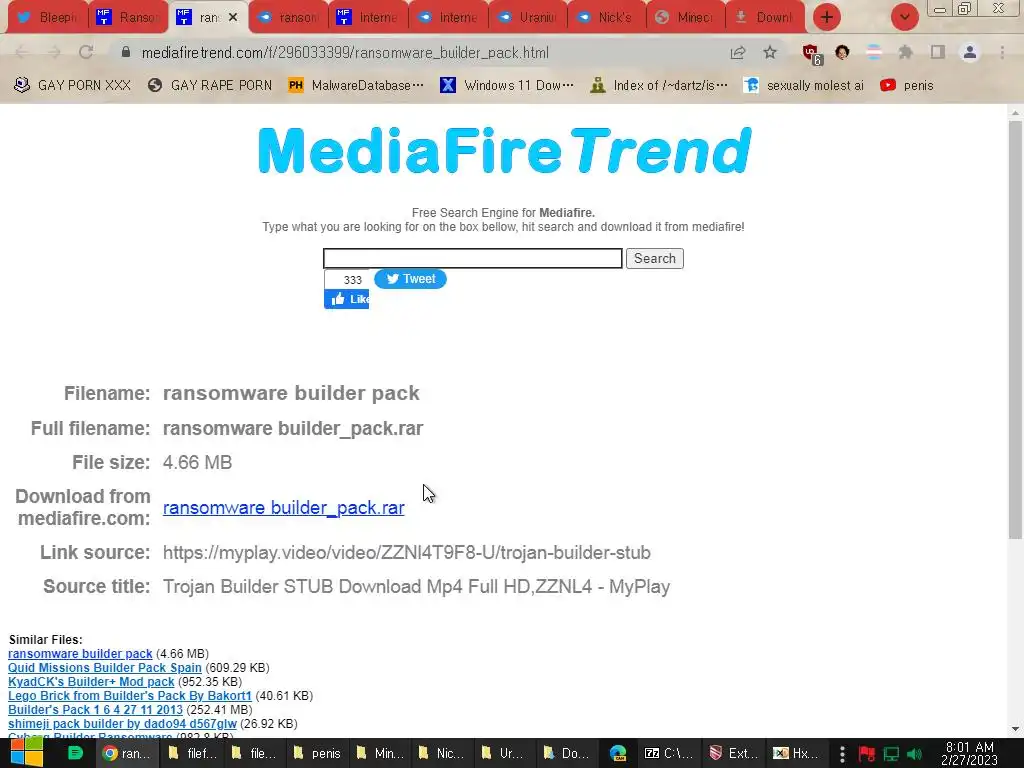Open the Chrome profile avatar
The width and height of the screenshot is (1024, 768).
click(x=970, y=52)
